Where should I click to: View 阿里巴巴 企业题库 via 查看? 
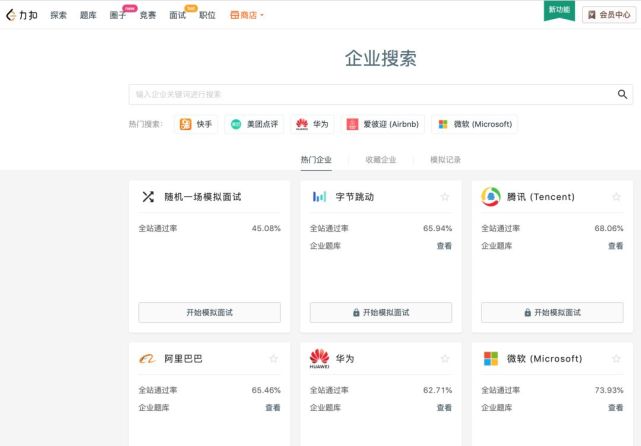tap(273, 408)
